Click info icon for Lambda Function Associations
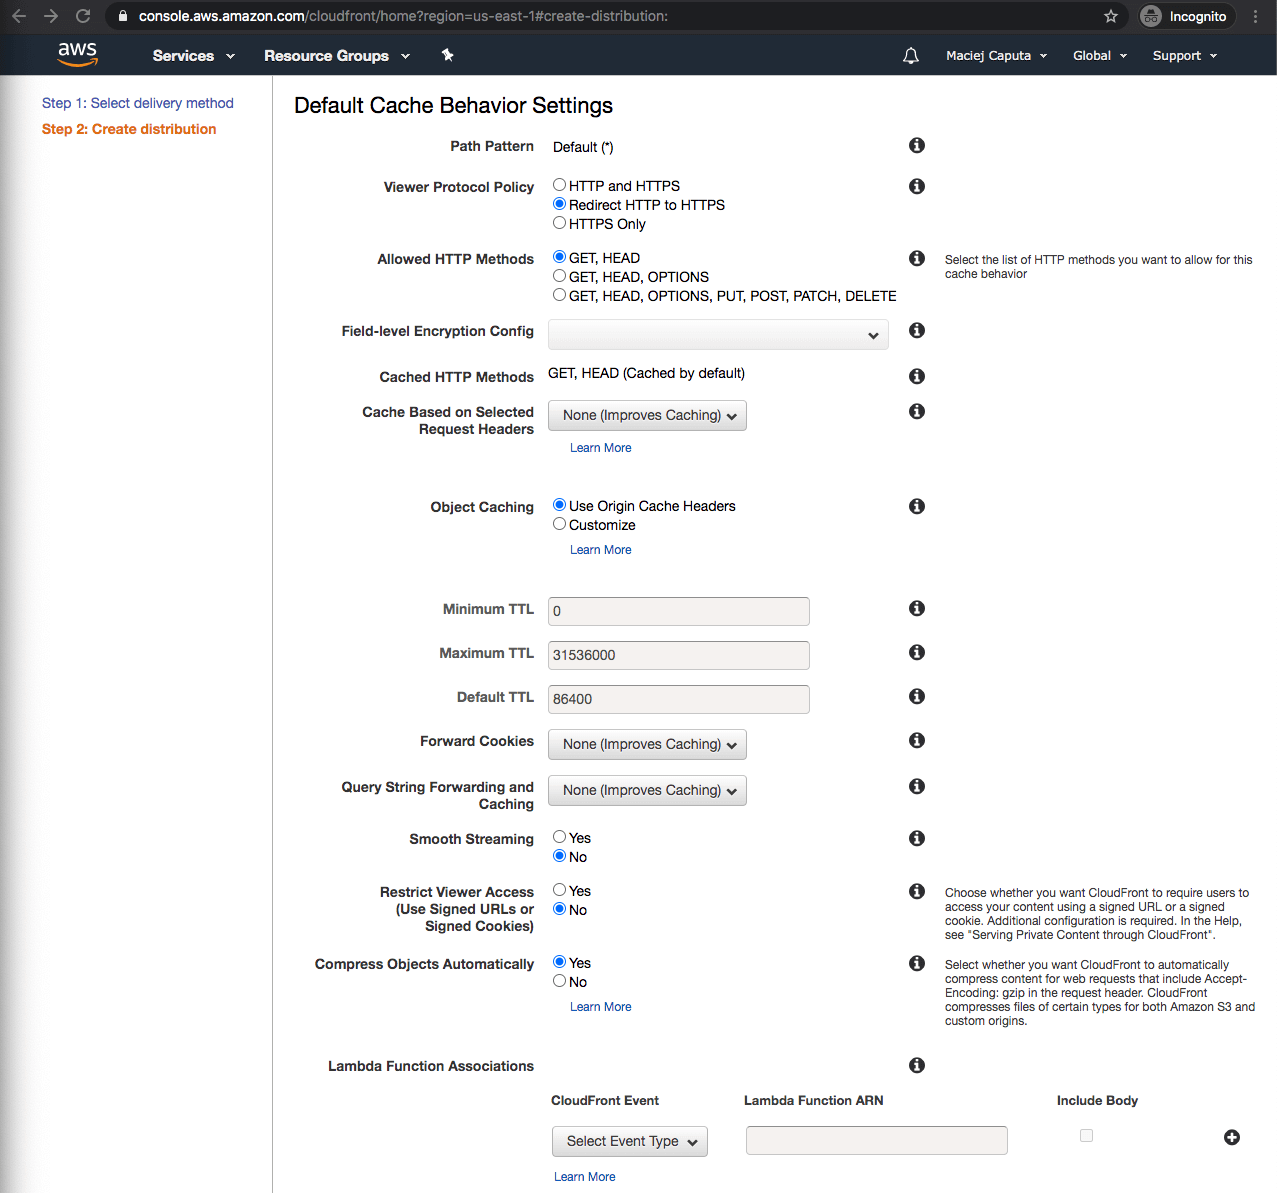 [916, 1065]
